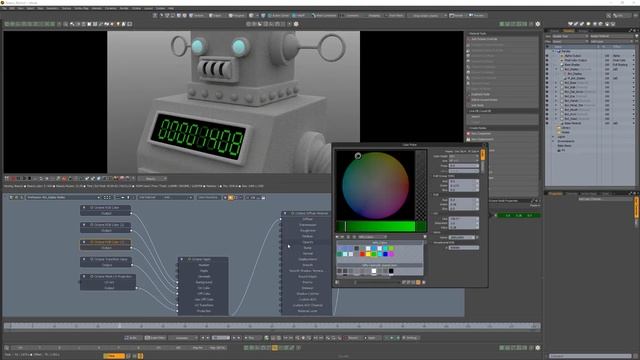Select the Octane Transform Value node header
The width and height of the screenshot is (640, 360).
tap(106, 259)
